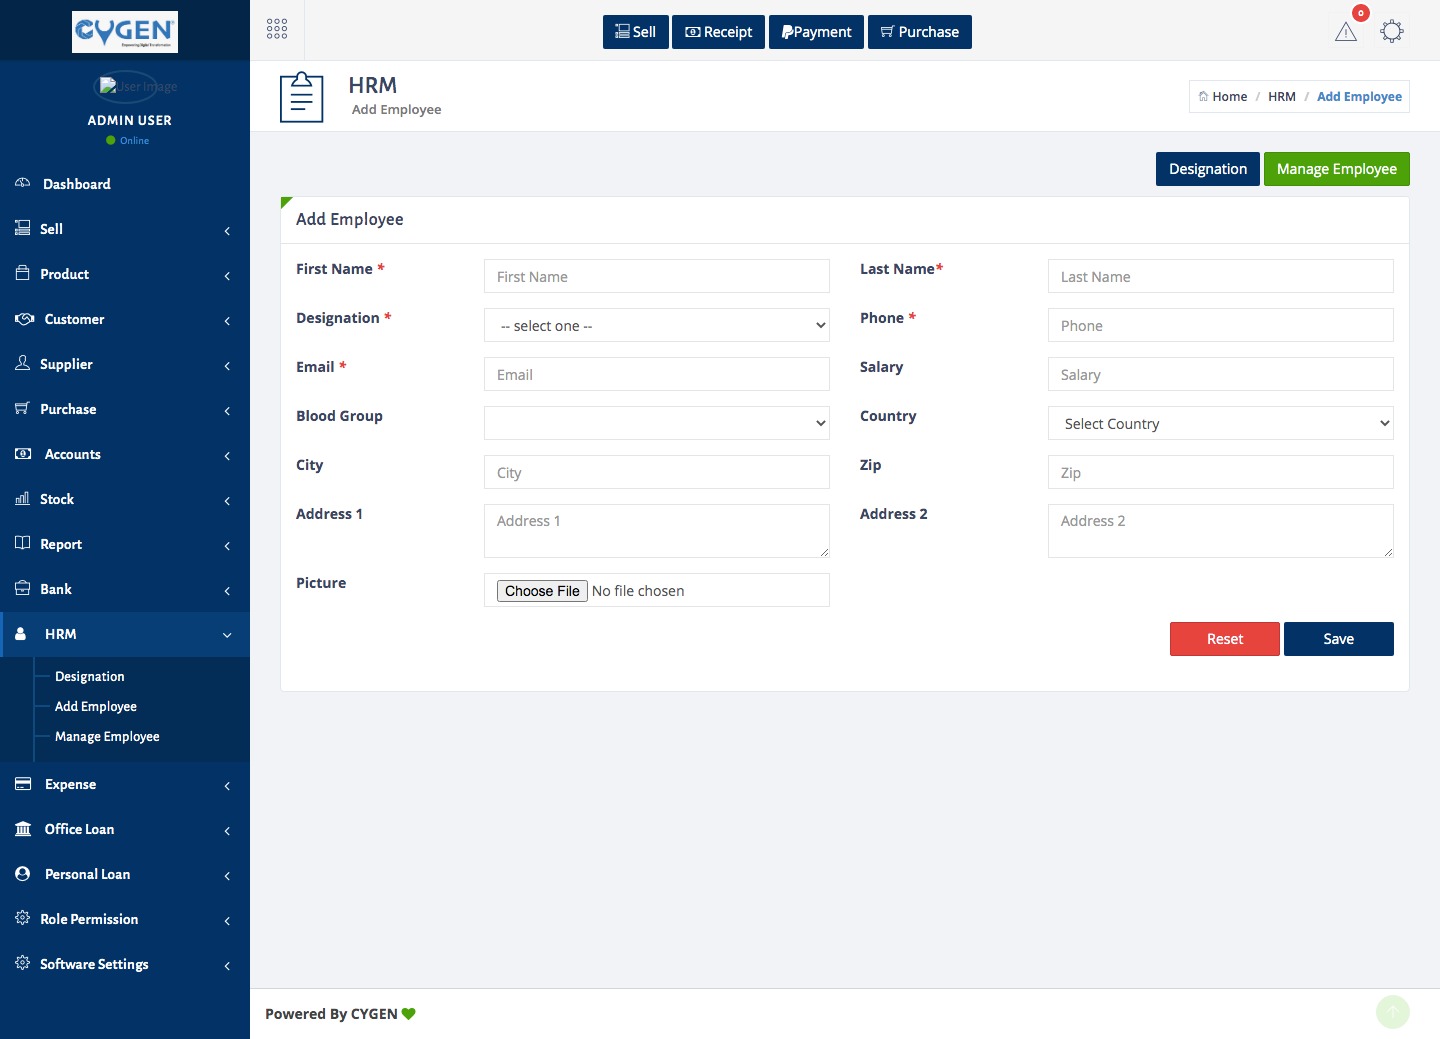Click into the Email field
The width and height of the screenshot is (1440, 1039).
coord(657,374)
